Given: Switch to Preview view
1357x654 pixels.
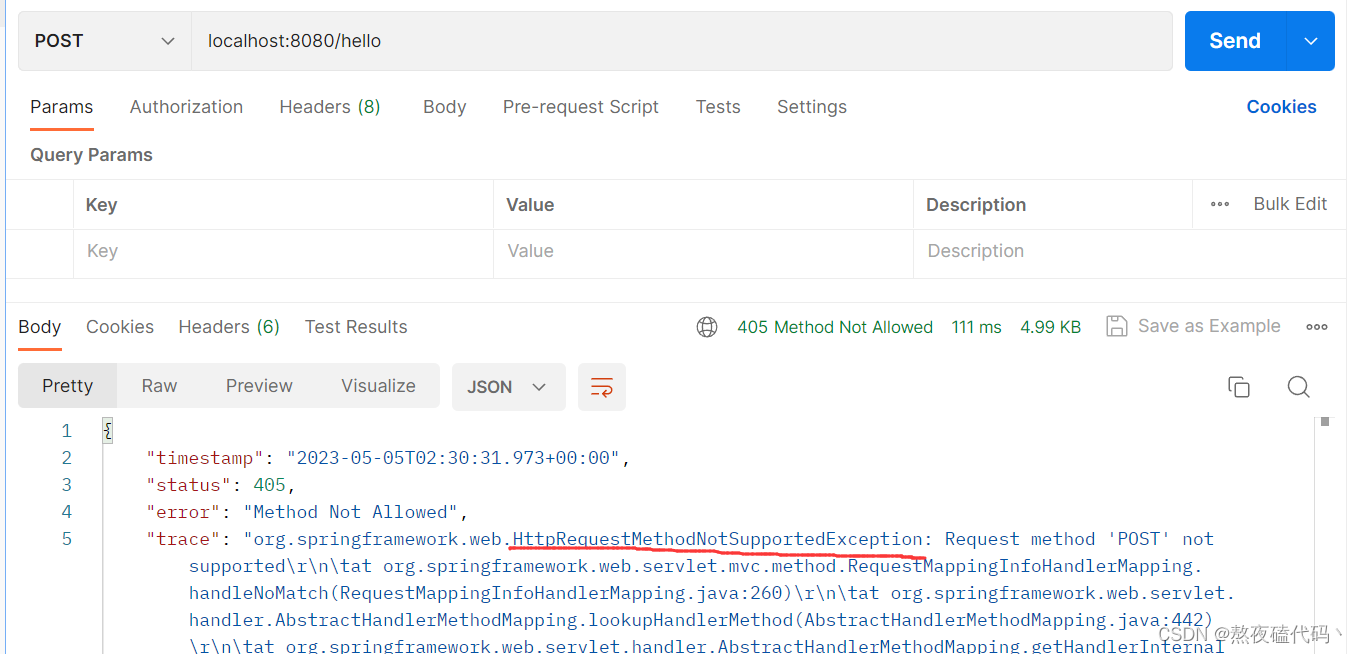Looking at the screenshot, I should click(x=259, y=386).
